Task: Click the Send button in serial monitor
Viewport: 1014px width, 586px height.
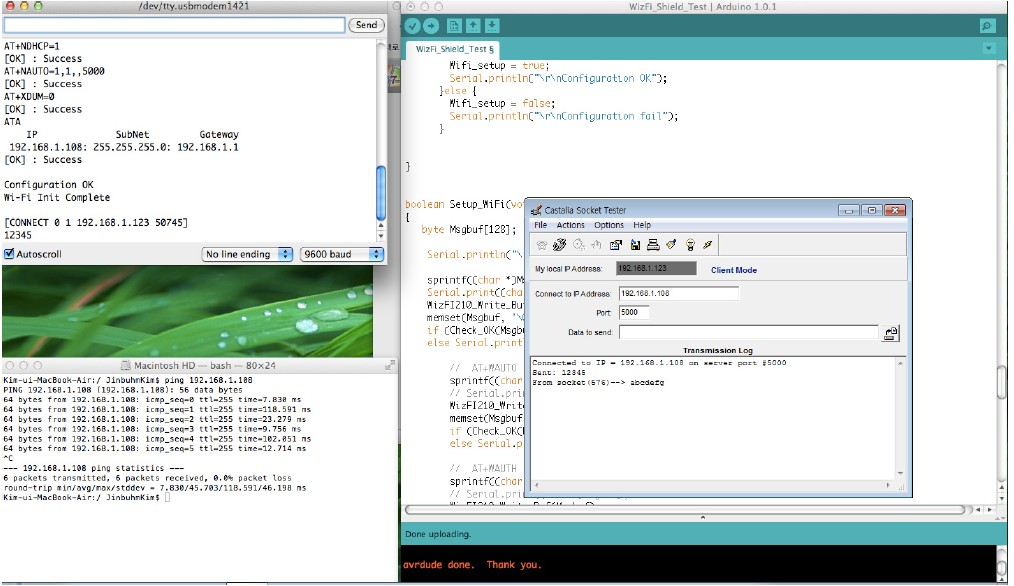Action: point(367,25)
